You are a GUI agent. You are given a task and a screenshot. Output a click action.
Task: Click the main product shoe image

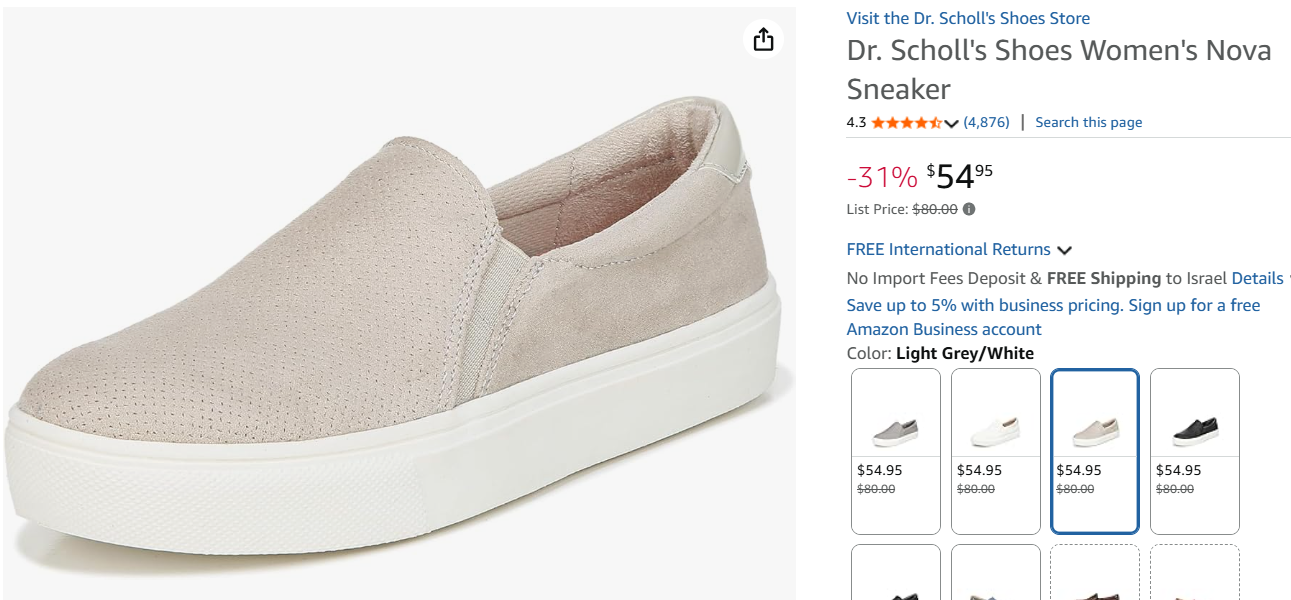[400, 320]
